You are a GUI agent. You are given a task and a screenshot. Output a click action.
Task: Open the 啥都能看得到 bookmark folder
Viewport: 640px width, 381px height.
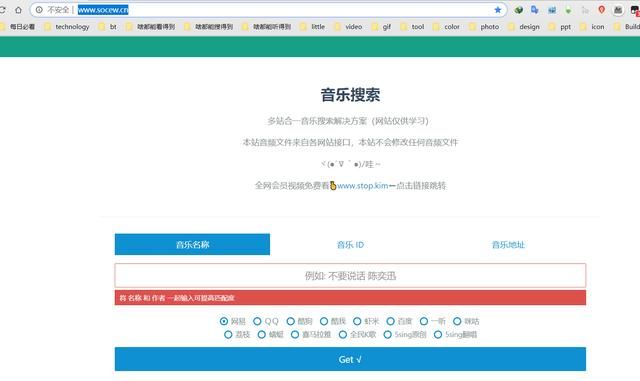pos(151,27)
